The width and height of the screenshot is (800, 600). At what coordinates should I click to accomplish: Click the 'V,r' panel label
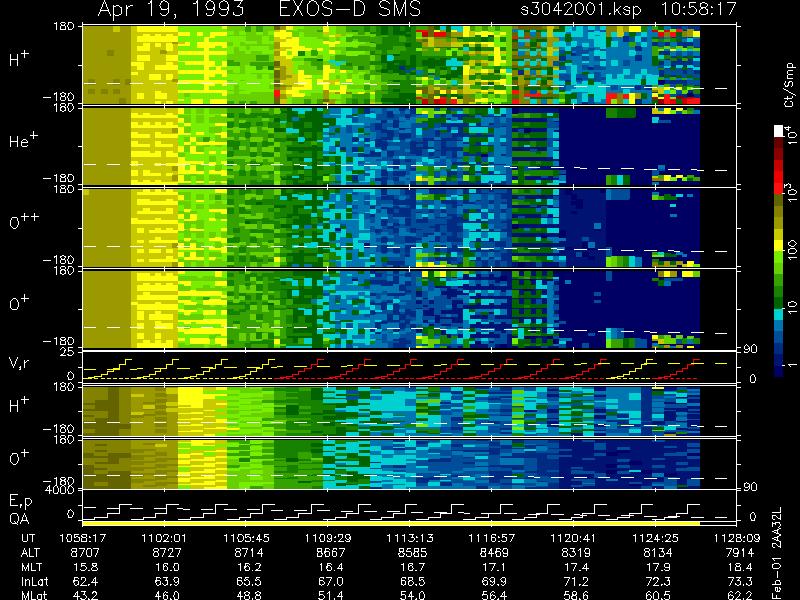click(19, 363)
